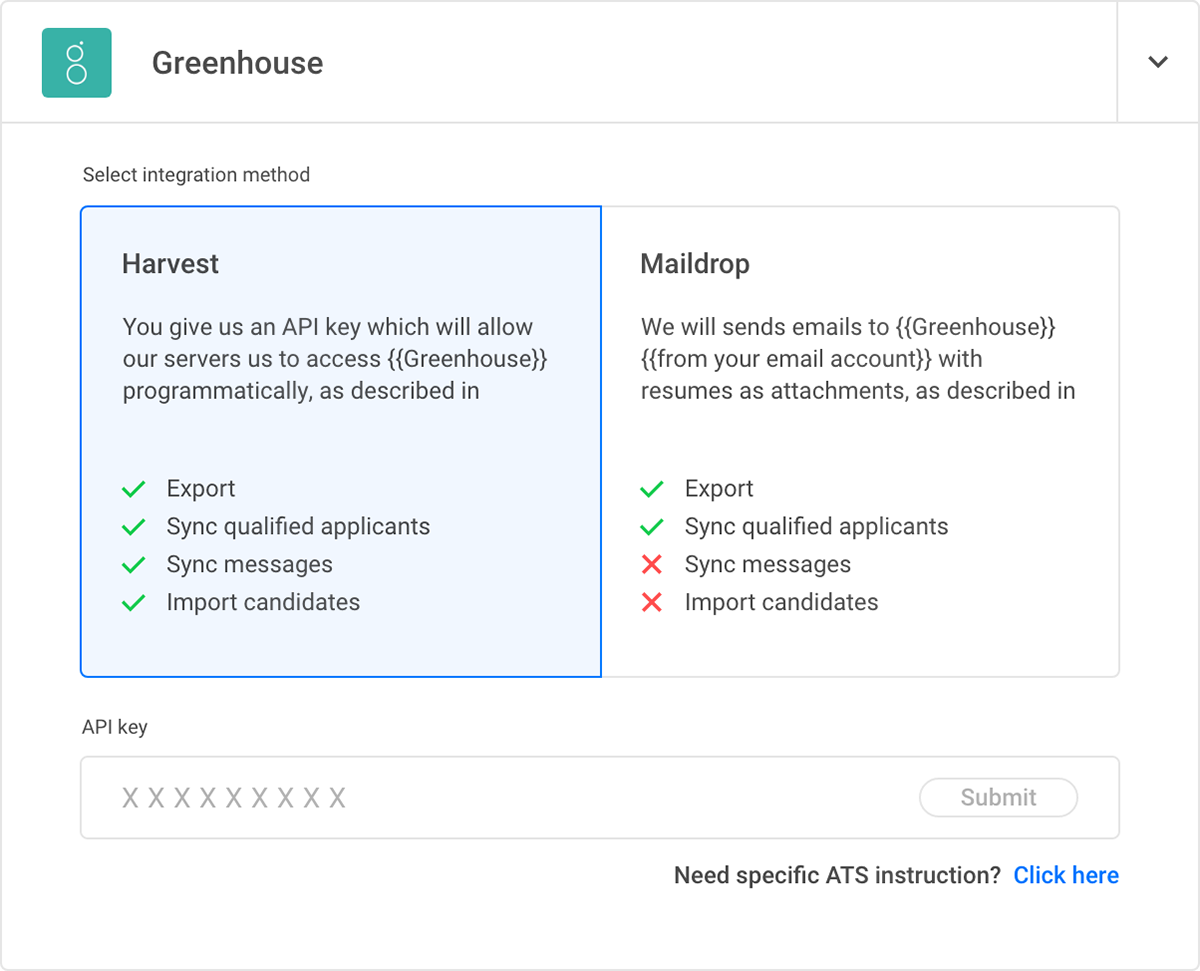1200x971 pixels.
Task: Click Maildrop check icon for Export
Action: pos(652,489)
